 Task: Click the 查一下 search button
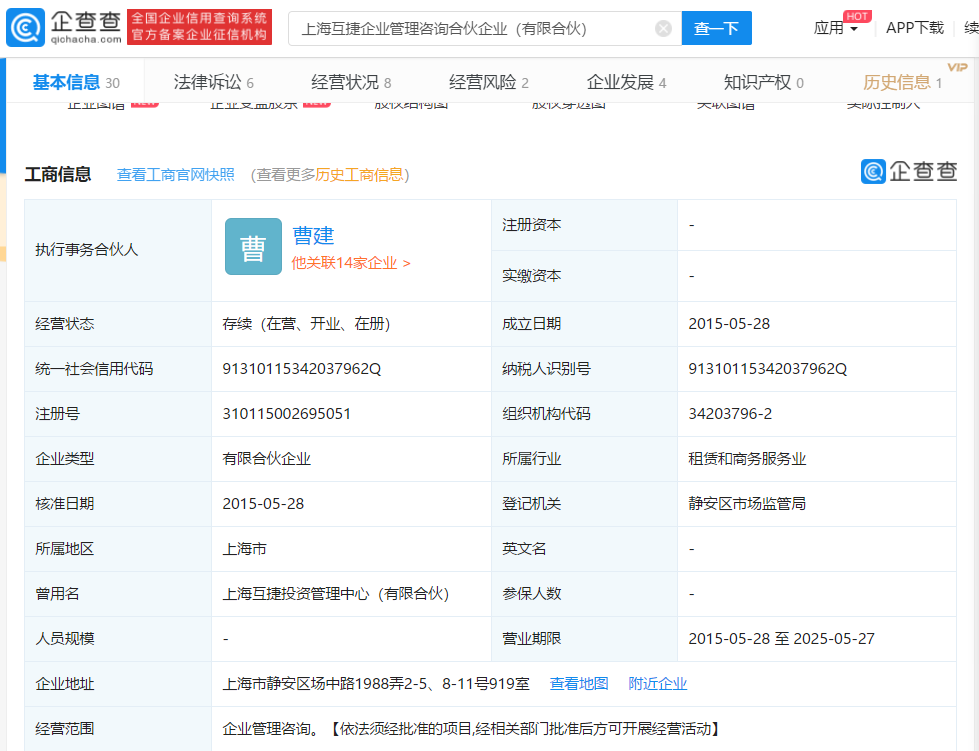716,28
